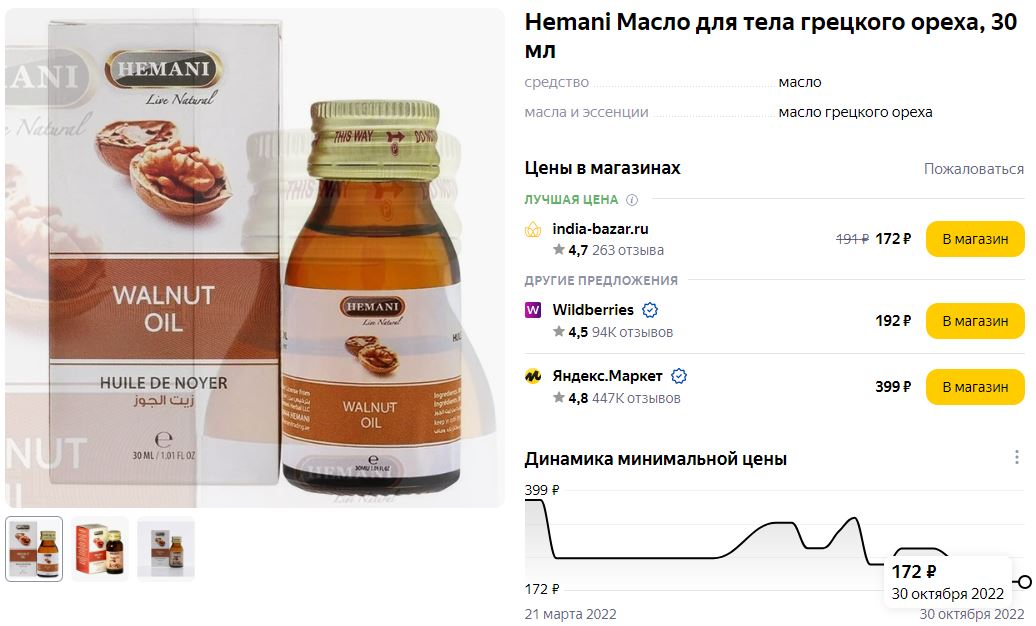Viewport: 1036px width, 626px height.
Task: Click the info icon beside Лучшая цена
Action: point(632,200)
